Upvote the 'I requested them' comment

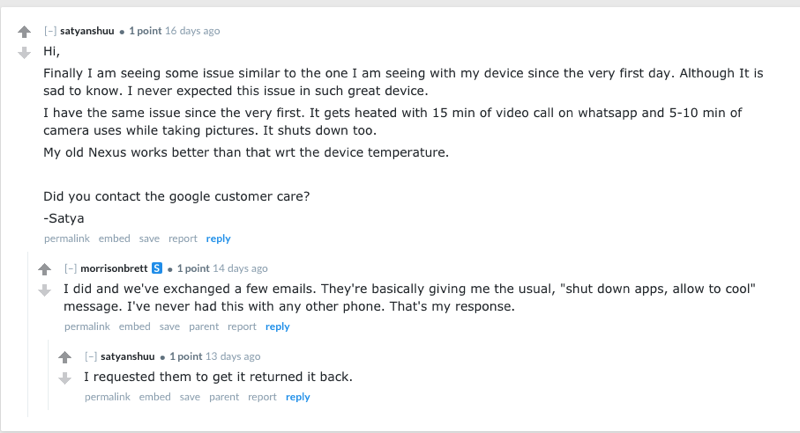[65, 358]
